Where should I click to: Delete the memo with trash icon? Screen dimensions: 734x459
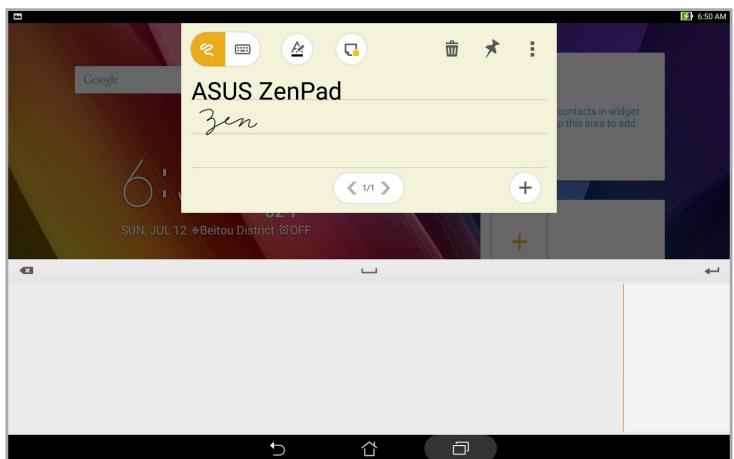(x=452, y=49)
